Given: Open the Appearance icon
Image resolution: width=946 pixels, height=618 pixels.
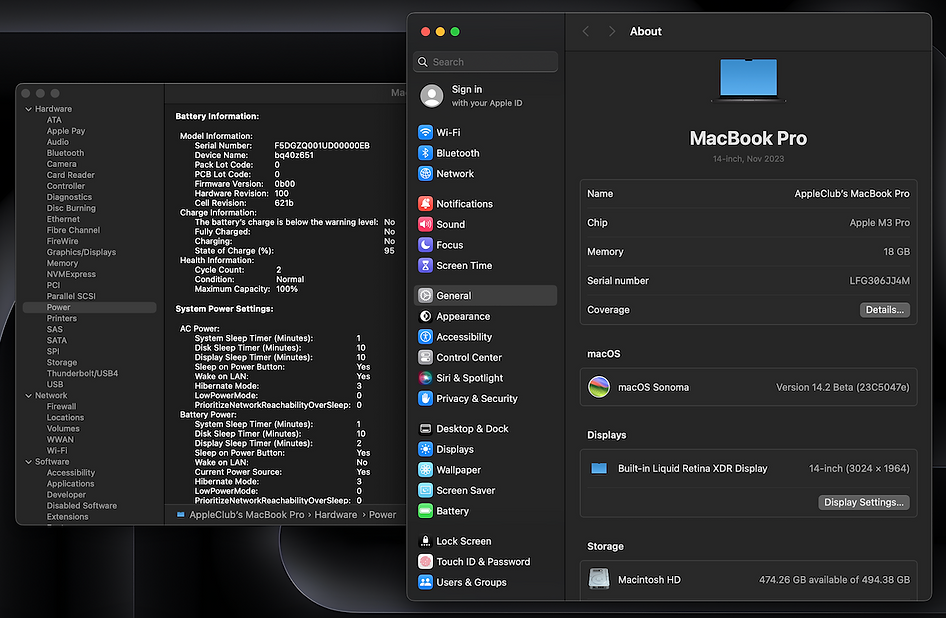Looking at the screenshot, I should (425, 316).
